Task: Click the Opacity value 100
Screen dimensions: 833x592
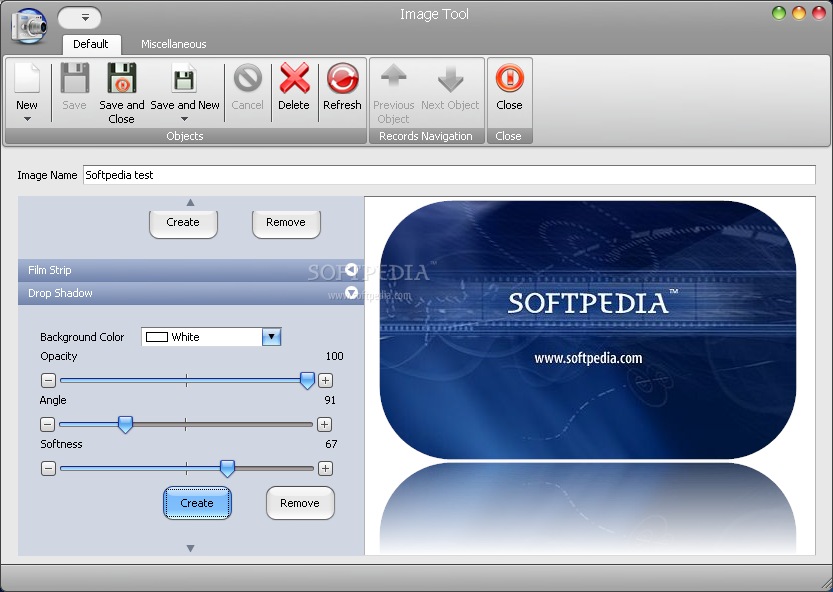Action: [335, 356]
